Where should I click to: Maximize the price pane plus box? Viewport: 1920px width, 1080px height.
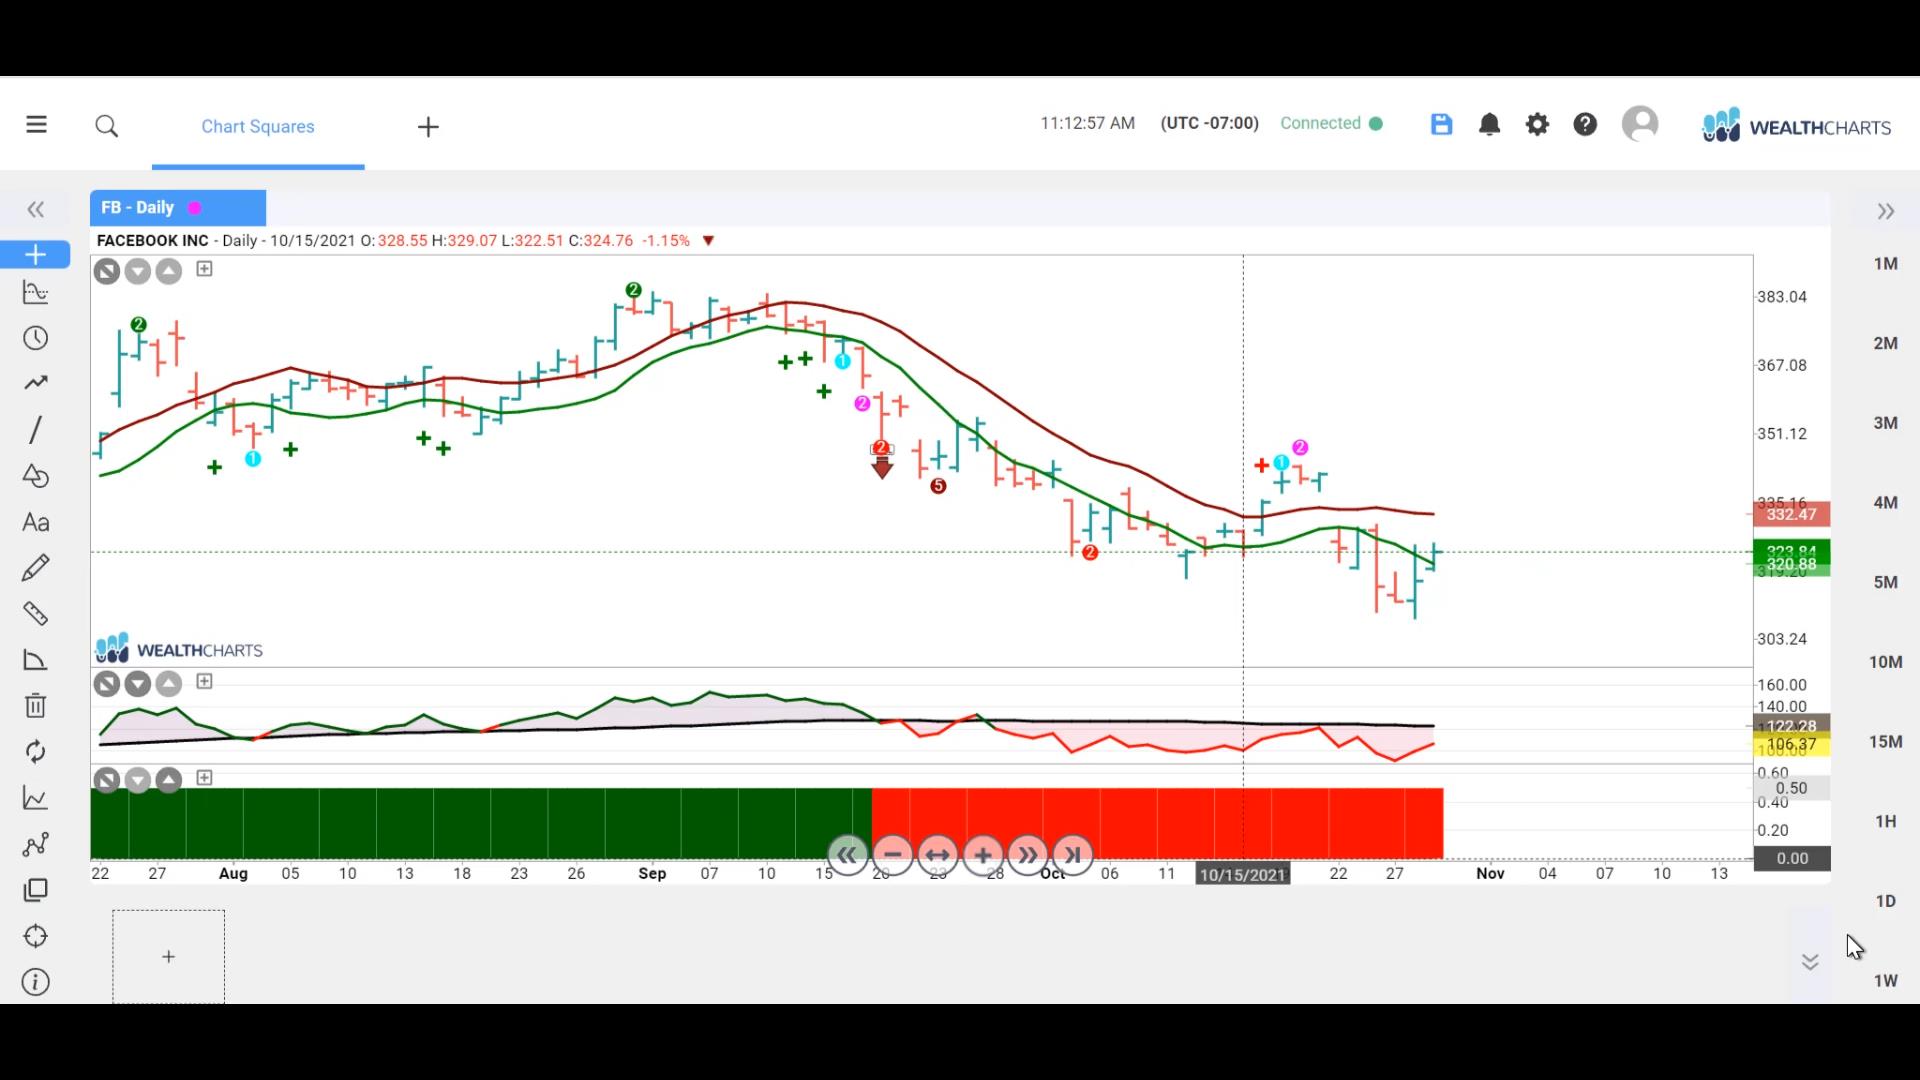(204, 269)
